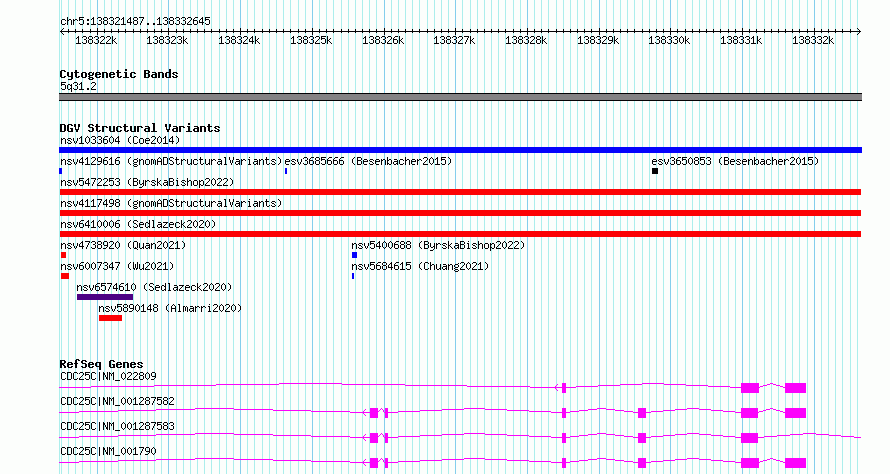Click the 138328k ruler tick label
Screen dimensions: 890x474
[x=526, y=40]
